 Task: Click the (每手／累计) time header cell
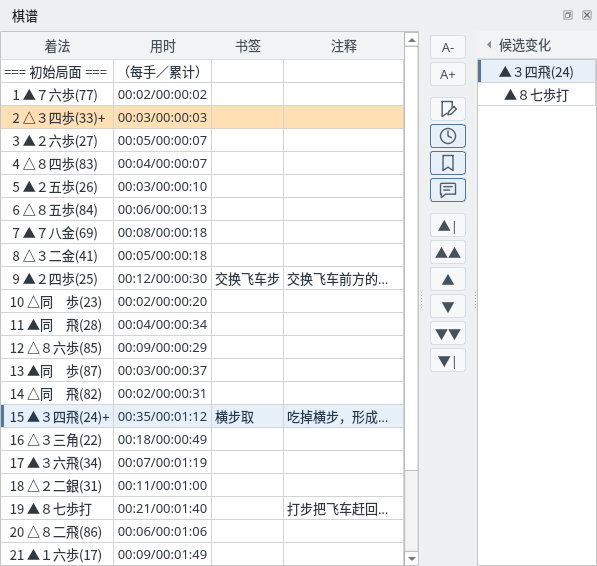pos(163,72)
